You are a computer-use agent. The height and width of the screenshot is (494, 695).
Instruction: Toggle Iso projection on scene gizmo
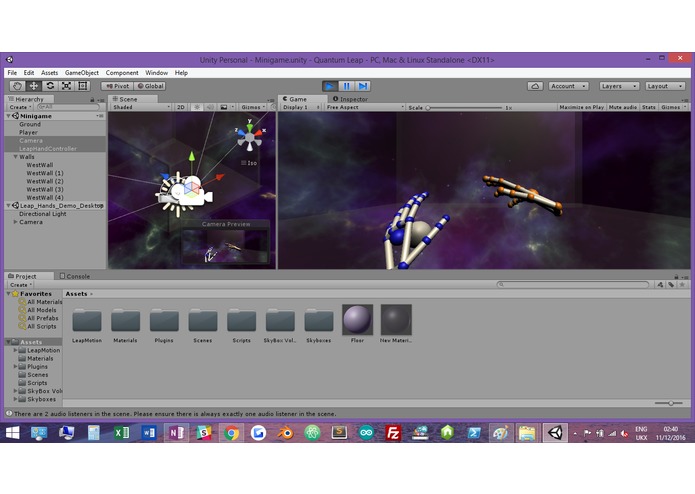point(249,163)
